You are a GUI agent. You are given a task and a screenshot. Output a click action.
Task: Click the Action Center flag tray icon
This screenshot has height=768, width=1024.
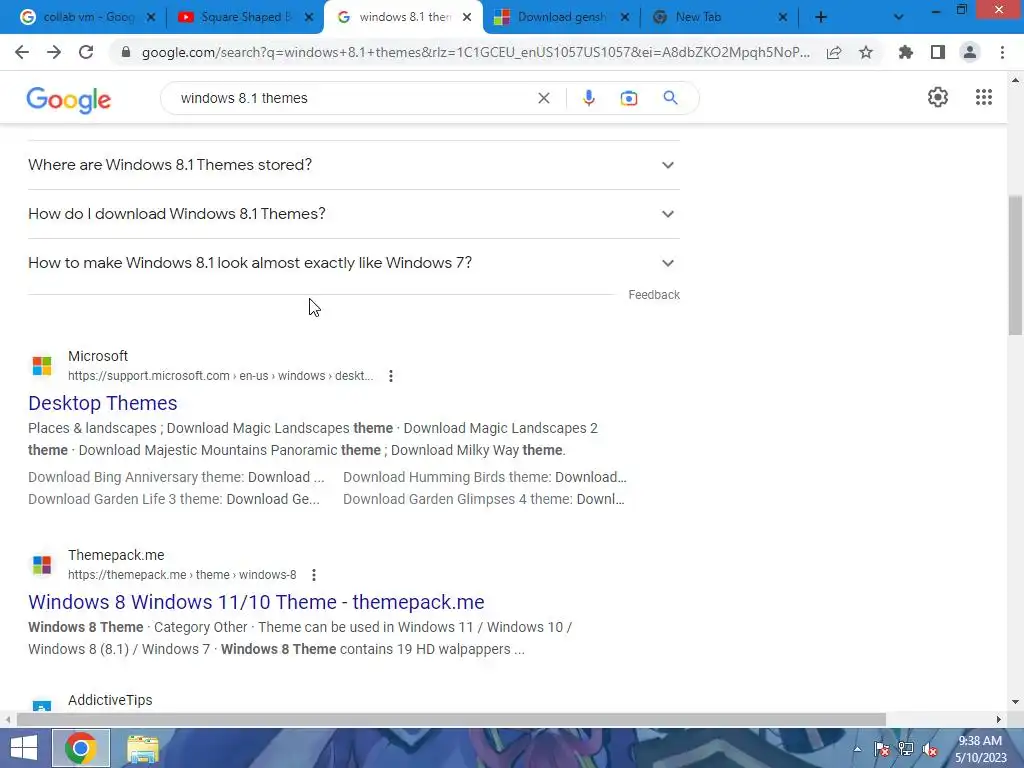(882, 749)
